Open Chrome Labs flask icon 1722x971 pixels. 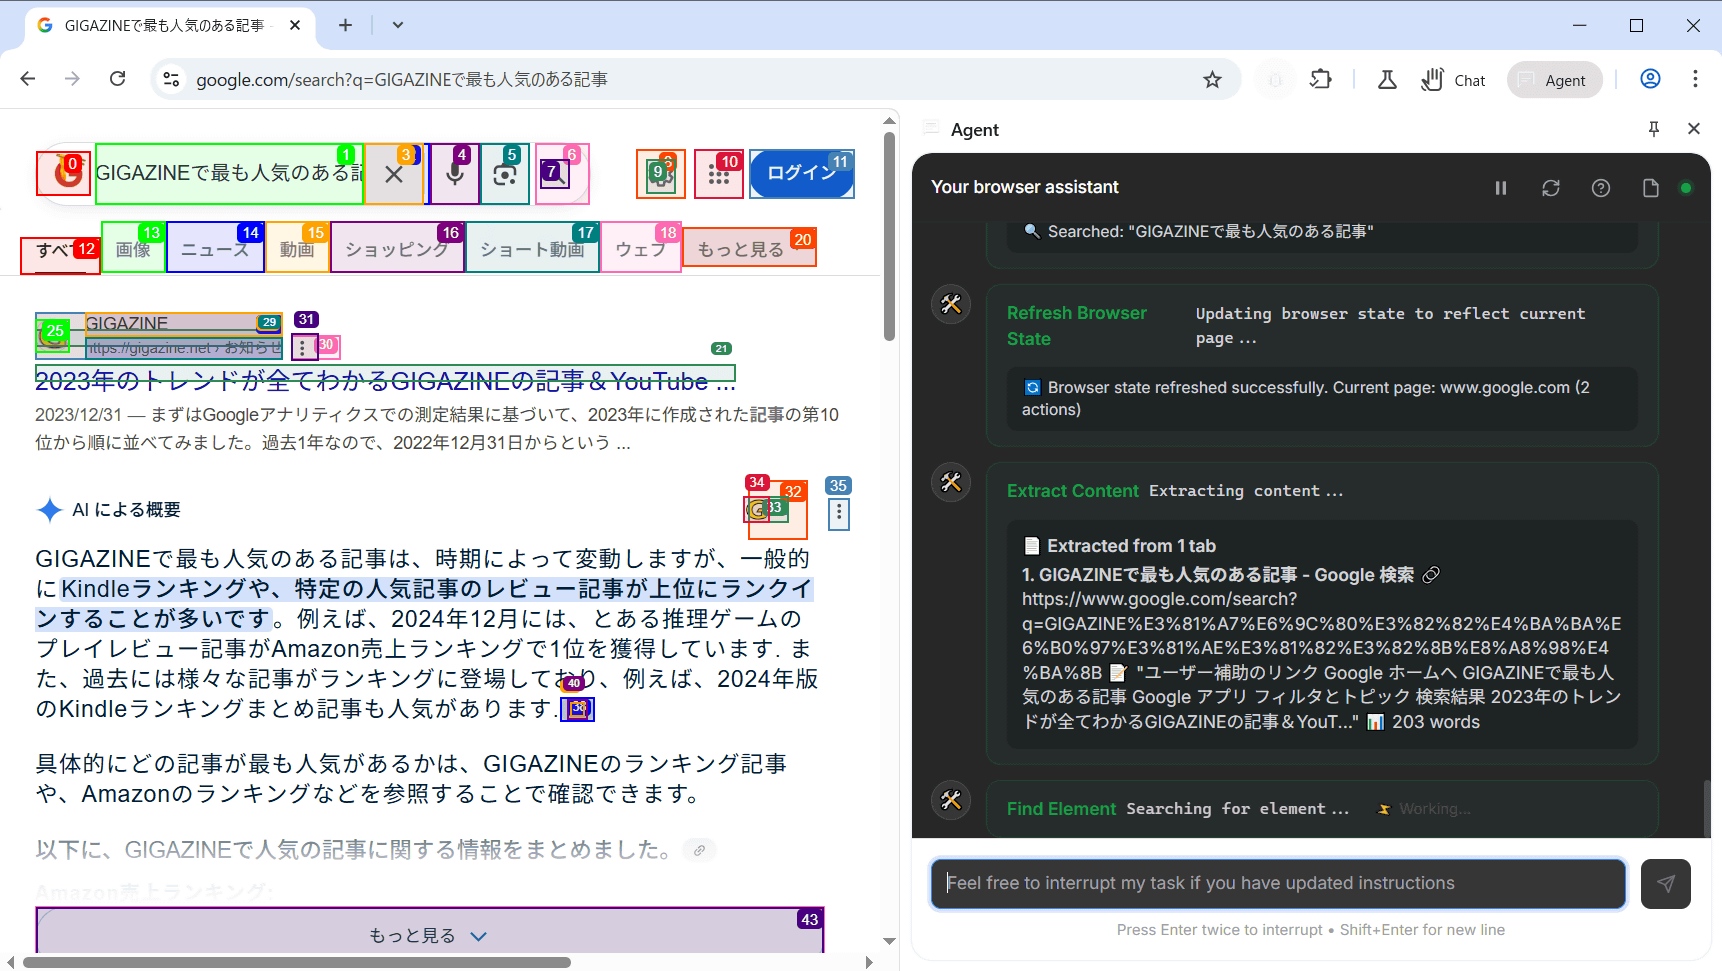(x=1387, y=80)
